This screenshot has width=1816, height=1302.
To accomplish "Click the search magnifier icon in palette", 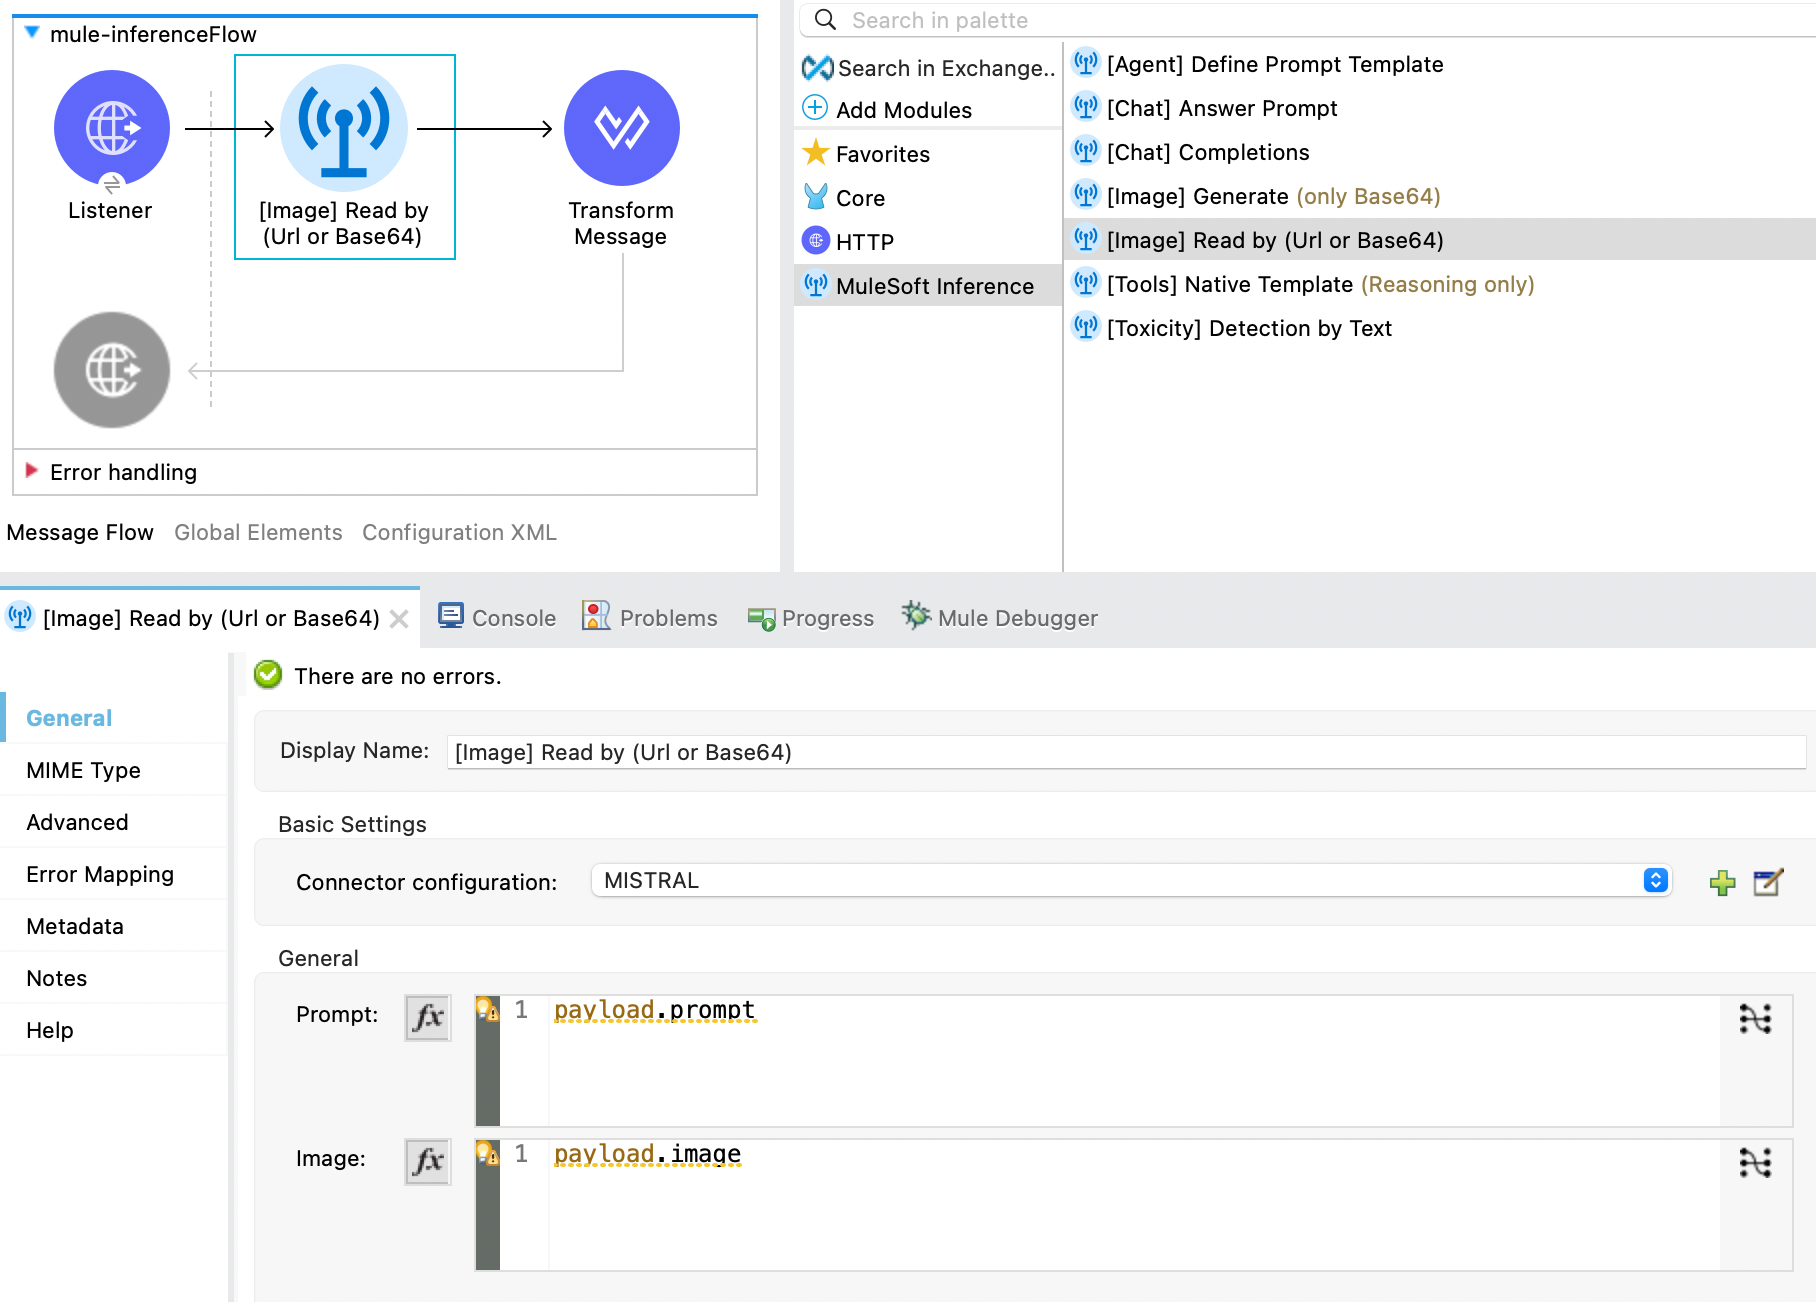I will tap(825, 19).
